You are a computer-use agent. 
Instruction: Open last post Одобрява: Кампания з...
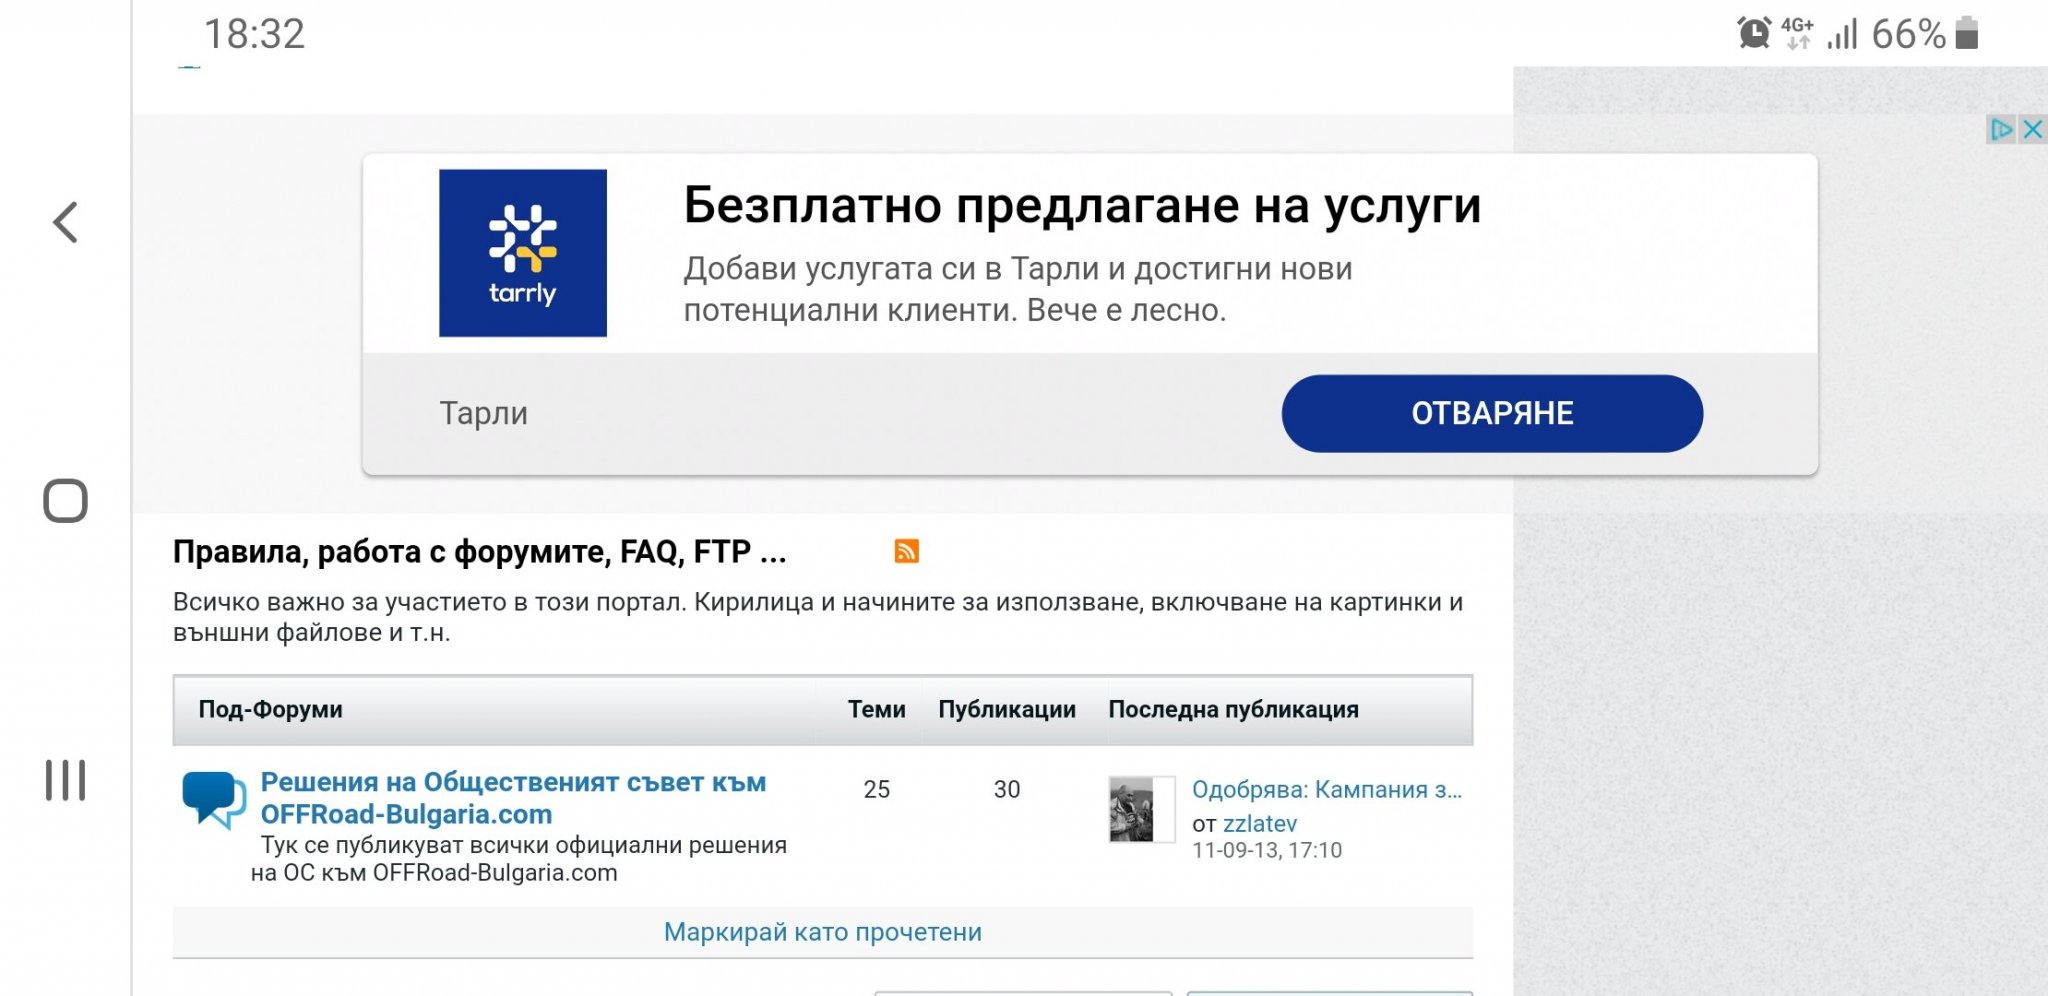click(x=1327, y=789)
